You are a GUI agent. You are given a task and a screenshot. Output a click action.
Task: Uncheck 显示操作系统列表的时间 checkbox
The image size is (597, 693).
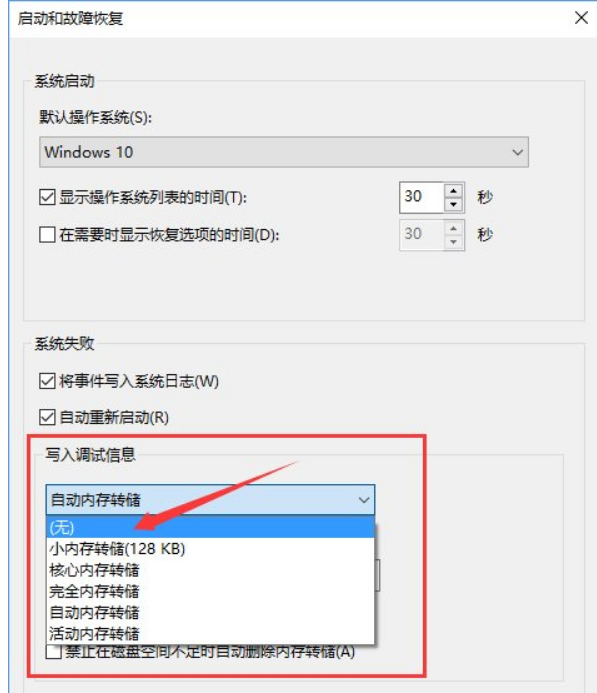coord(47,197)
